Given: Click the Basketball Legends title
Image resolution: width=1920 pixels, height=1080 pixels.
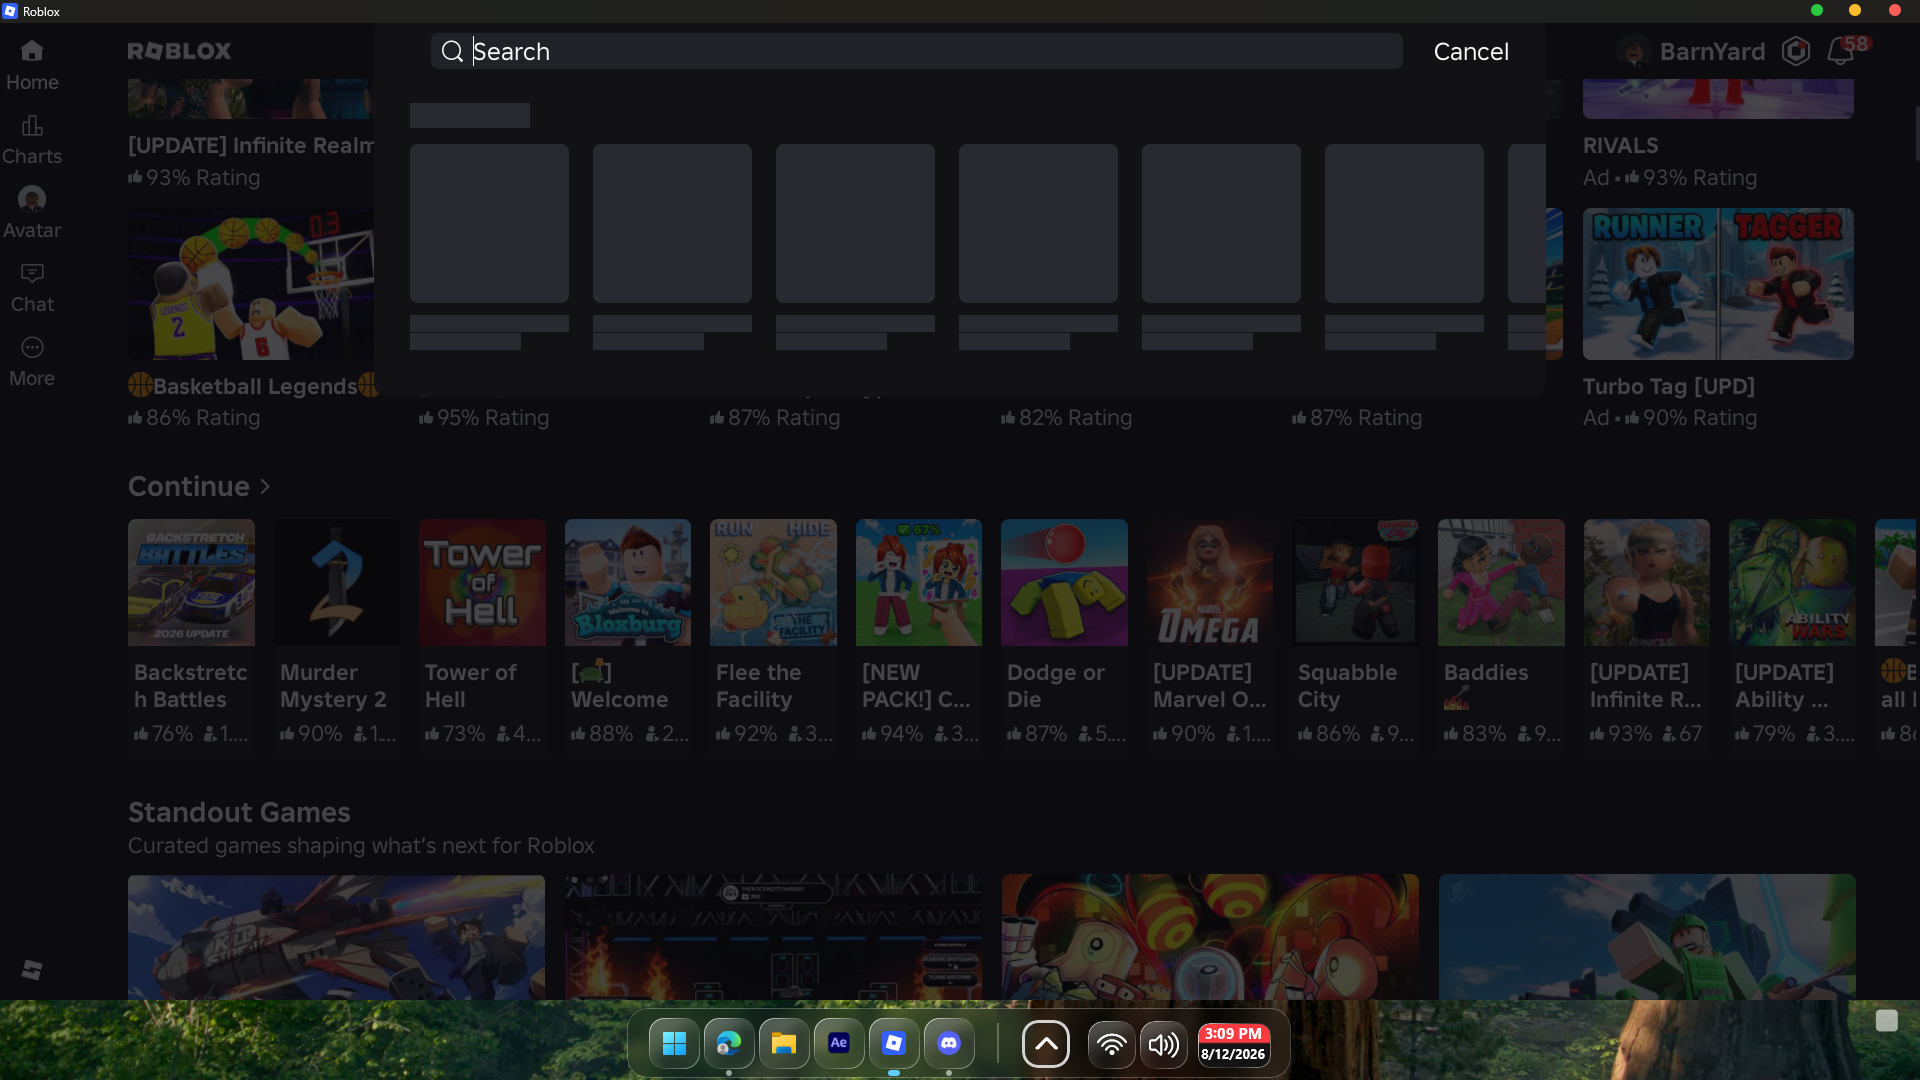Looking at the screenshot, I should (x=254, y=386).
